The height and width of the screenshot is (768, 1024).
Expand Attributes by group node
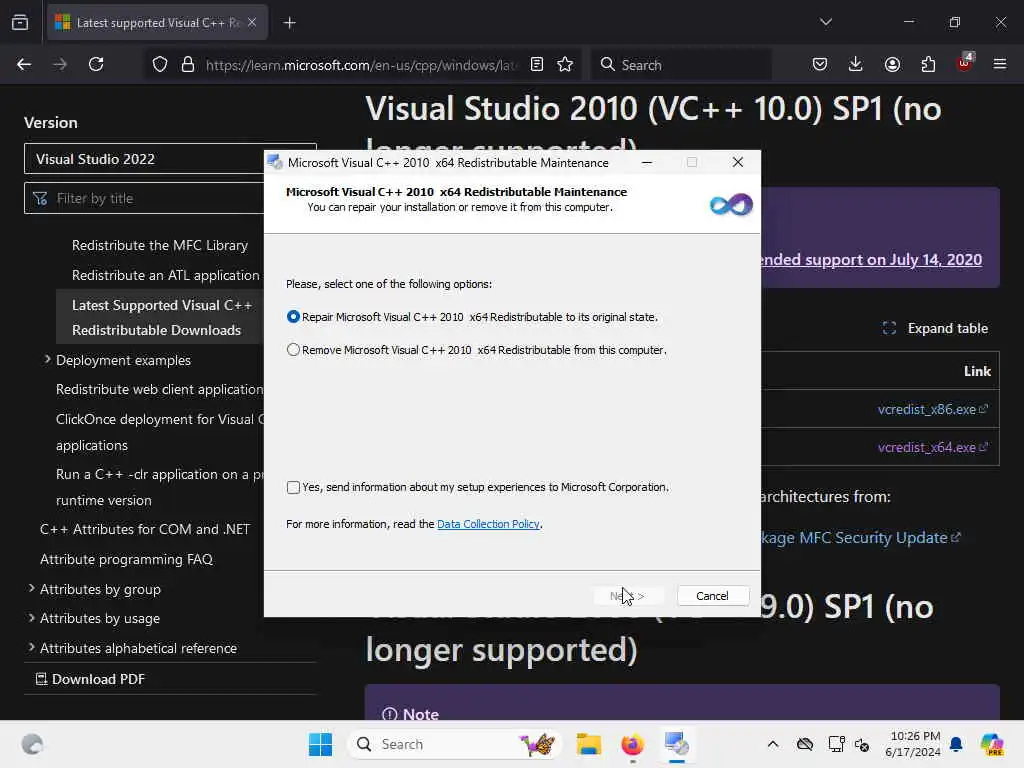pyautogui.click(x=31, y=588)
